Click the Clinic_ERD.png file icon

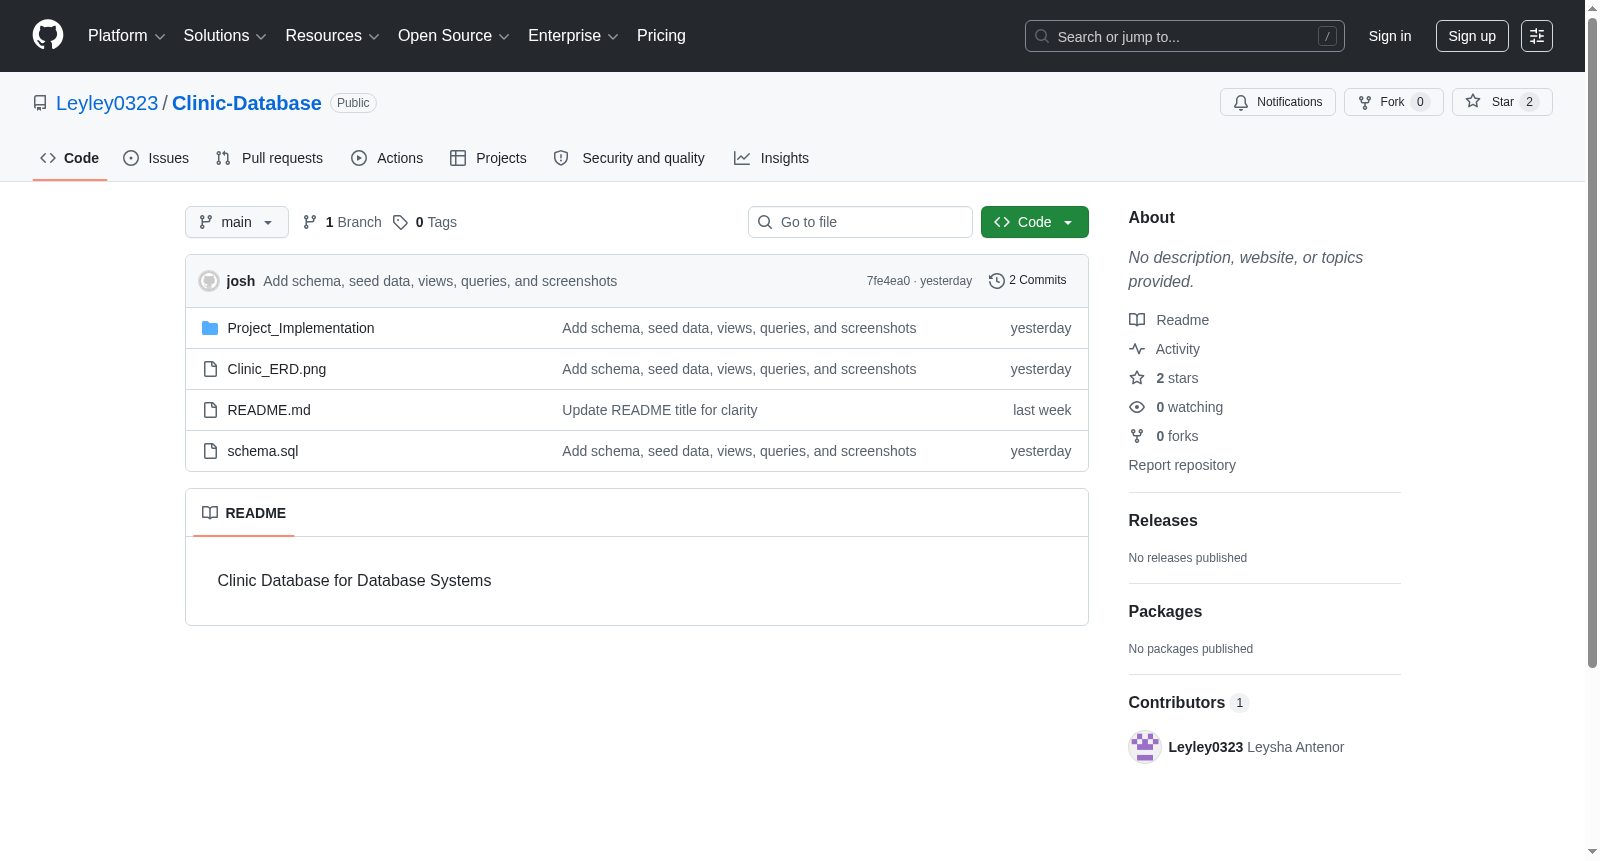pos(210,369)
